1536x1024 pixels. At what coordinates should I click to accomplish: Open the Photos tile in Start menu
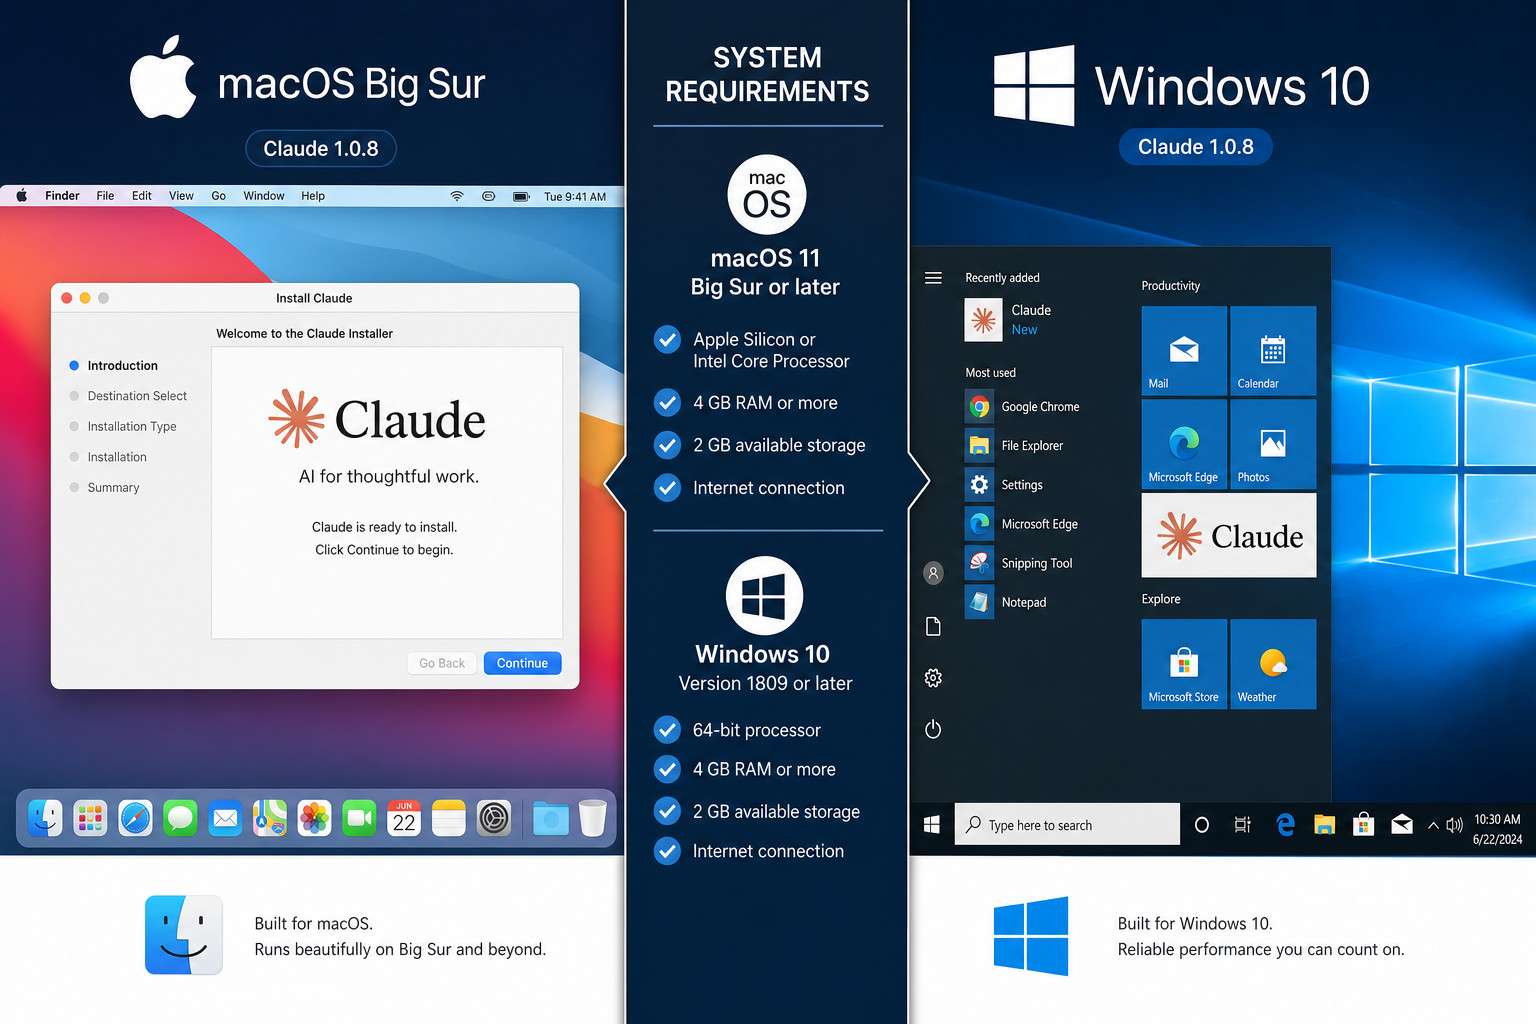click(x=1273, y=444)
